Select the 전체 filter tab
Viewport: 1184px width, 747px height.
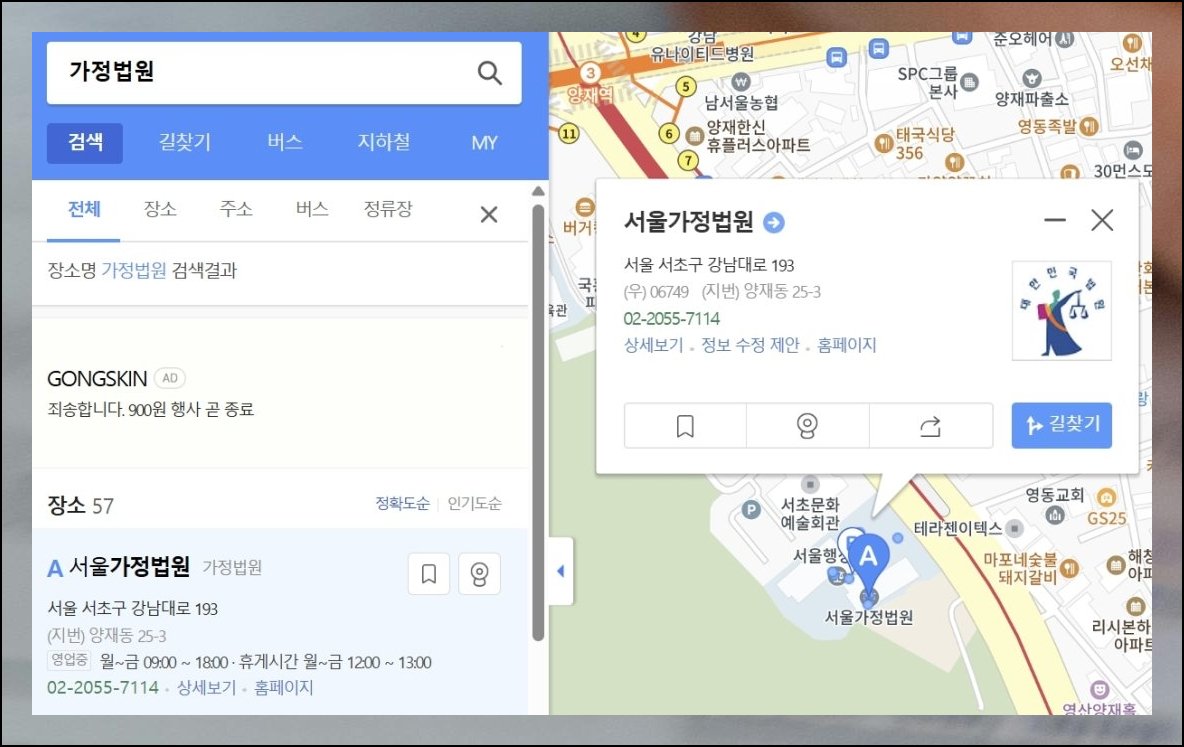84,209
